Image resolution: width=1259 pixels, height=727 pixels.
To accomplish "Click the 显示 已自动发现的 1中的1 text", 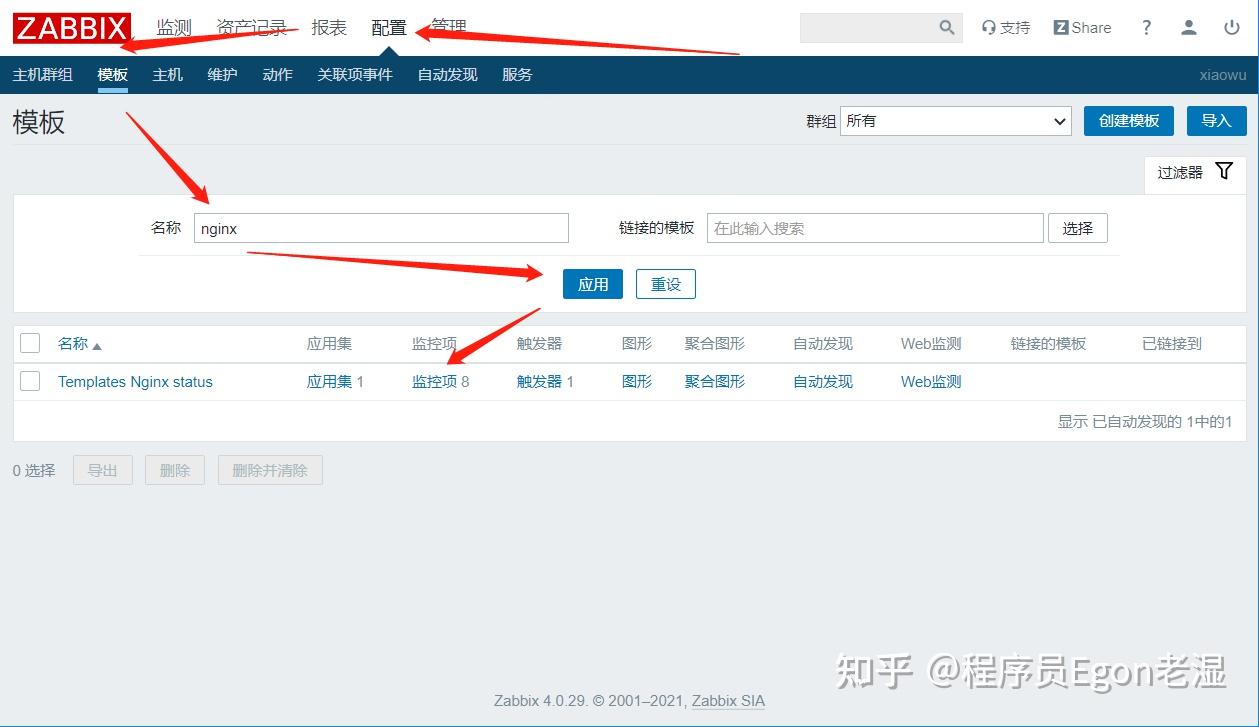I will pos(1145,422).
